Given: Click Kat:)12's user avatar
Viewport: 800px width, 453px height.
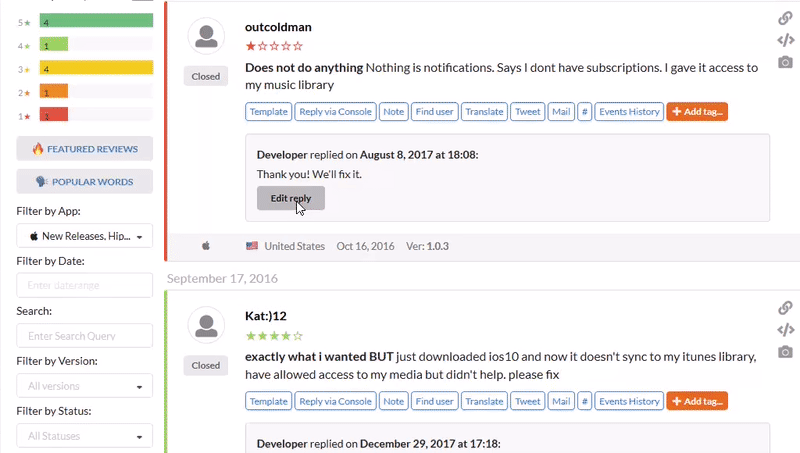Looking at the screenshot, I should 206,326.
